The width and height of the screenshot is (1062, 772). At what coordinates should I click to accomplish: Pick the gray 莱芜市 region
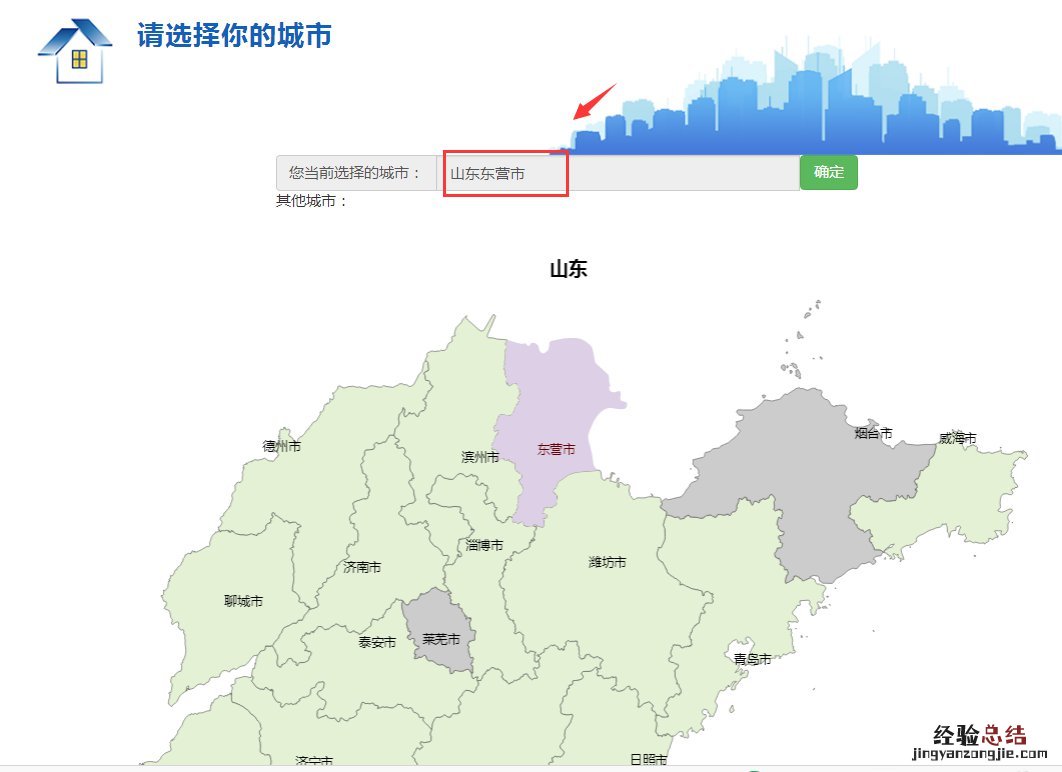click(441, 639)
